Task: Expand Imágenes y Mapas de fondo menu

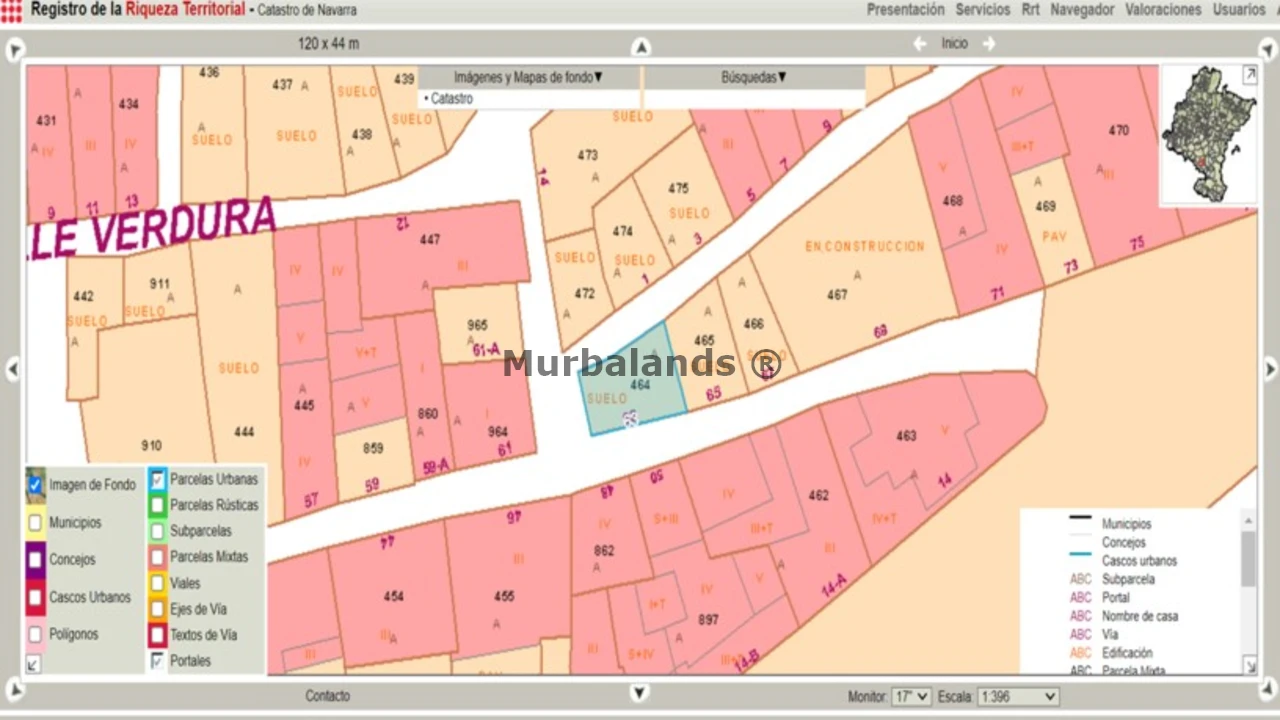Action: 528,77
